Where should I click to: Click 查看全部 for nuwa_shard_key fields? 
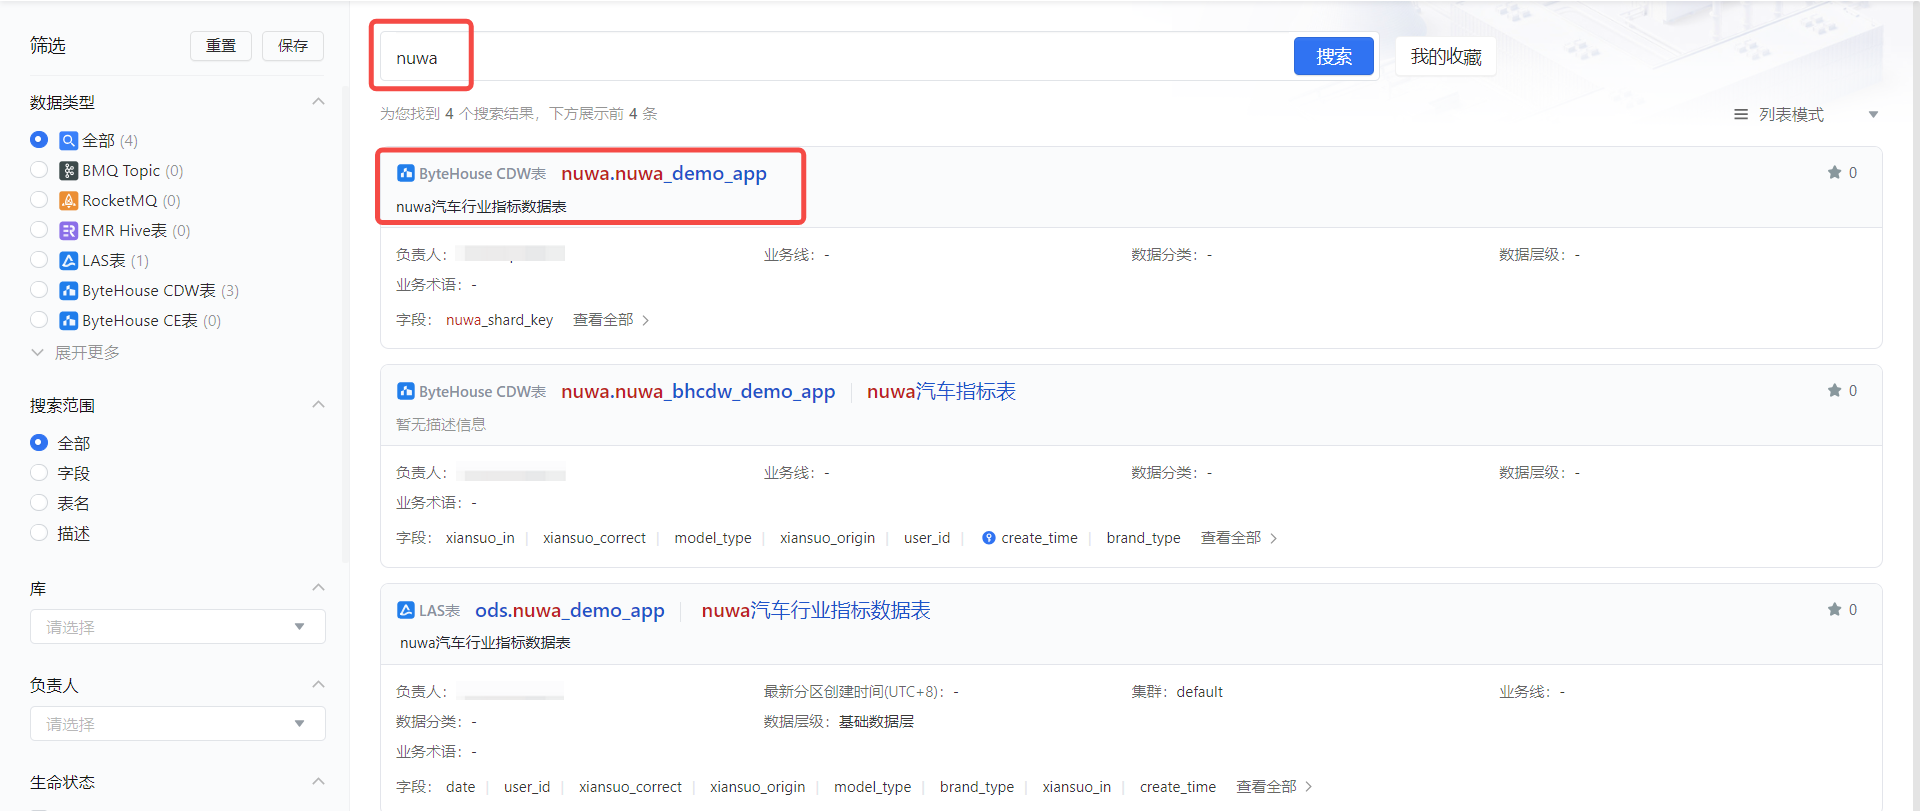pyautogui.click(x=611, y=320)
